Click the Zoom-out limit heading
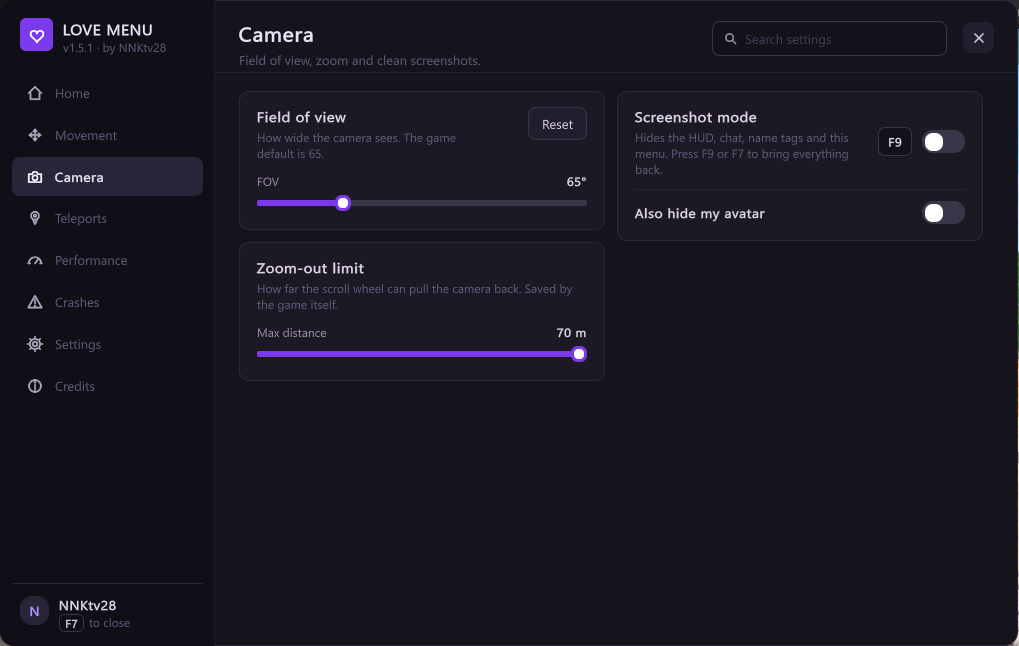 (x=310, y=268)
